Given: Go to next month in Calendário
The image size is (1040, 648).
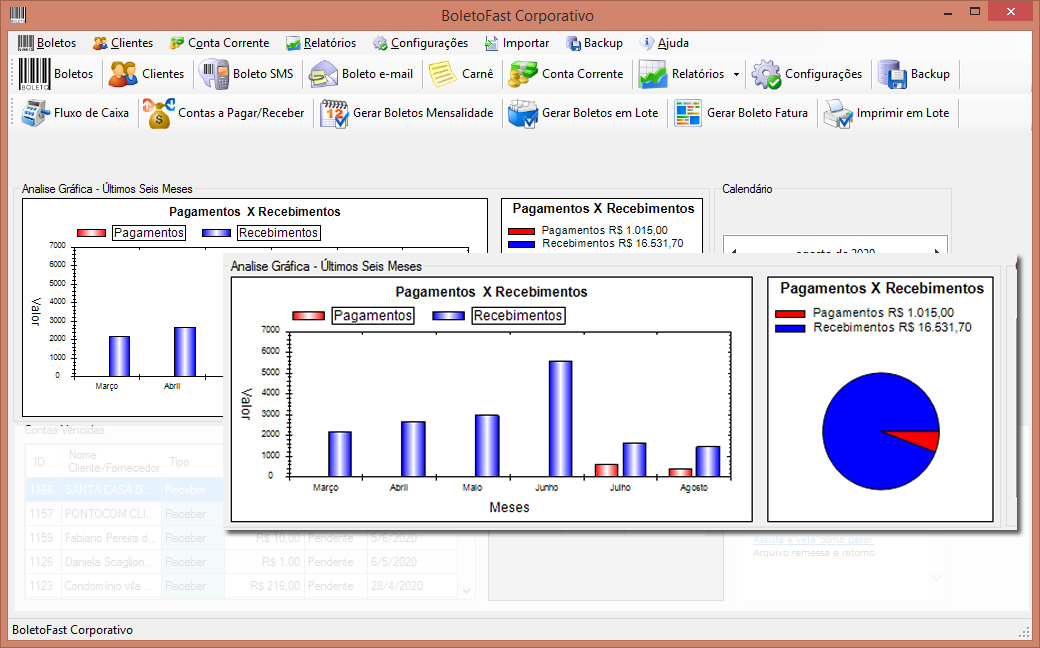Looking at the screenshot, I should (x=937, y=251).
